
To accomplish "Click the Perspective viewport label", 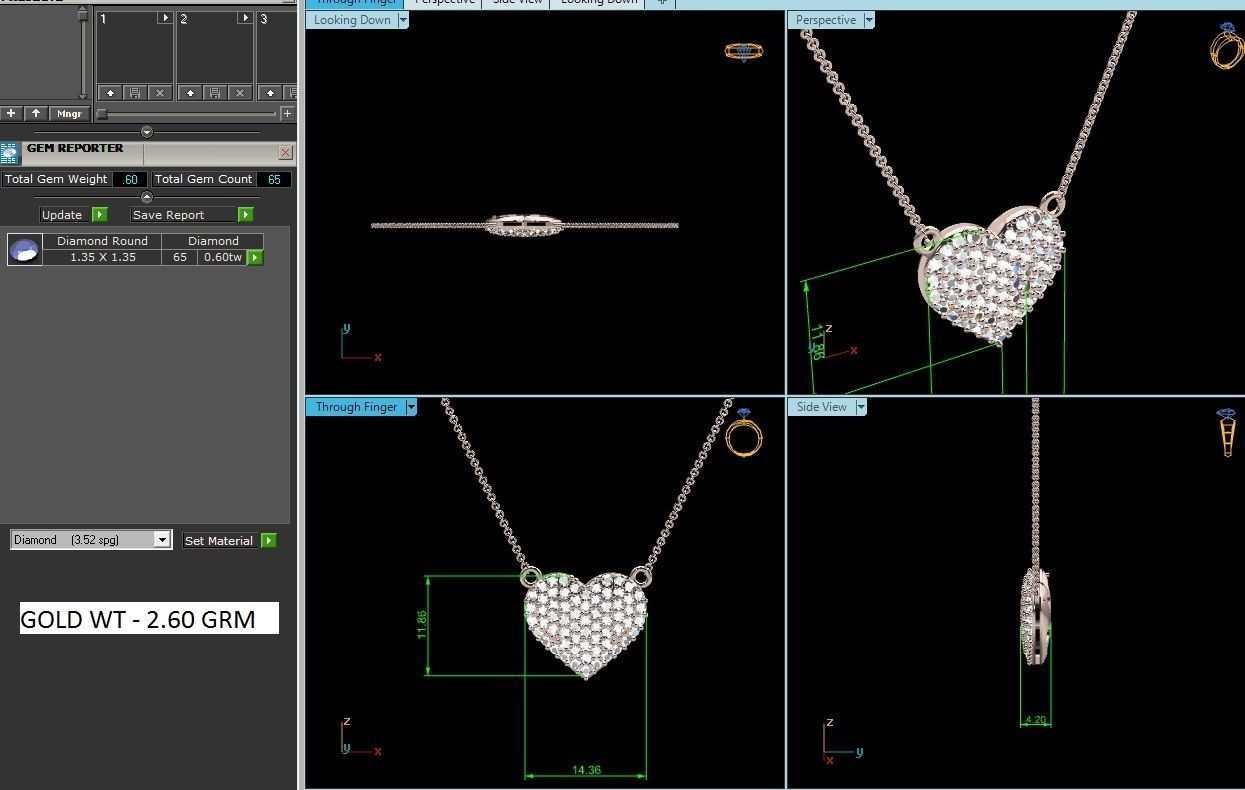I will click(x=826, y=20).
